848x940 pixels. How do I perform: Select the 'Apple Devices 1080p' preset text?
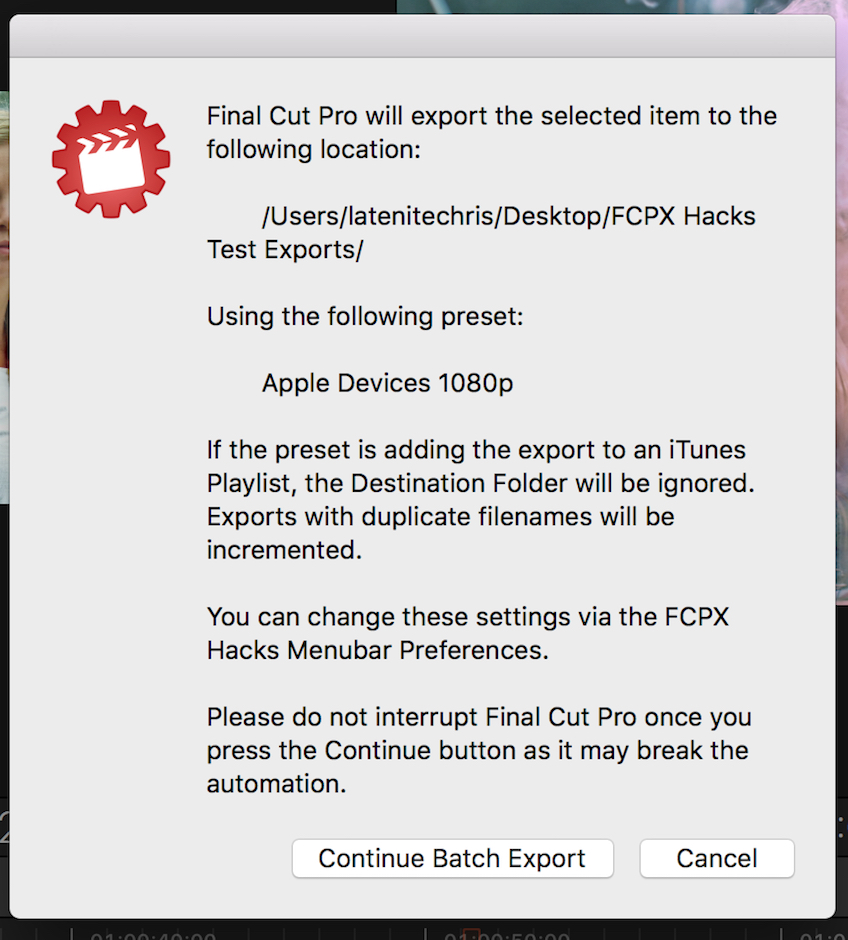387,383
